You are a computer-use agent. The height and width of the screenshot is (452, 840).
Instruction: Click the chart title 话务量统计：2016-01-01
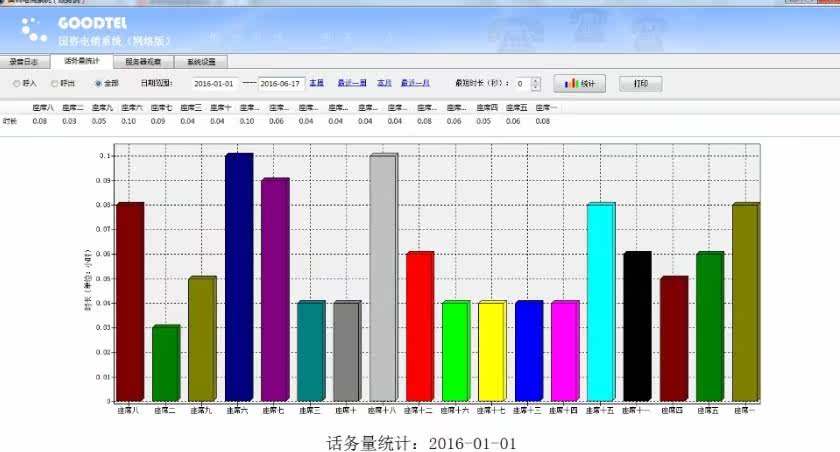[421, 443]
